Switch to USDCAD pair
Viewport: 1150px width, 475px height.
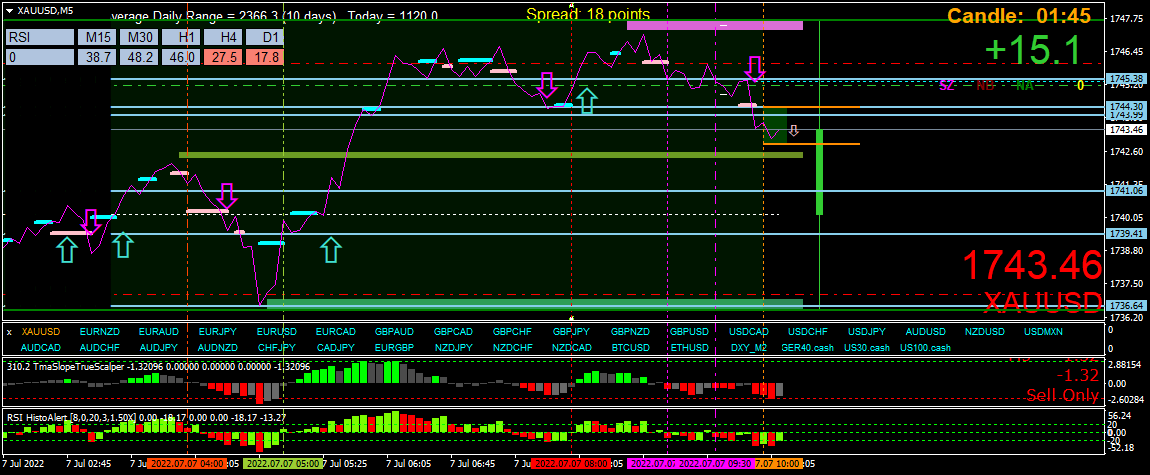pyautogui.click(x=749, y=332)
